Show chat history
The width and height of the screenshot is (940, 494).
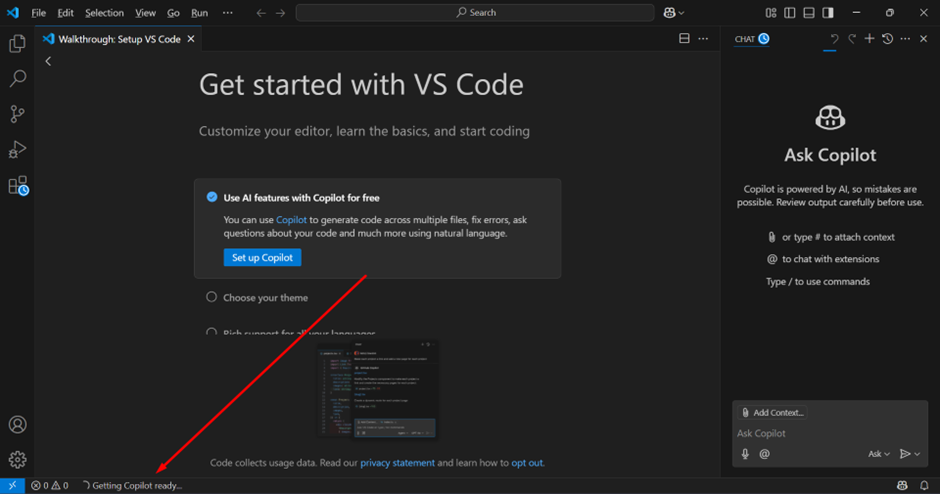[x=888, y=39]
